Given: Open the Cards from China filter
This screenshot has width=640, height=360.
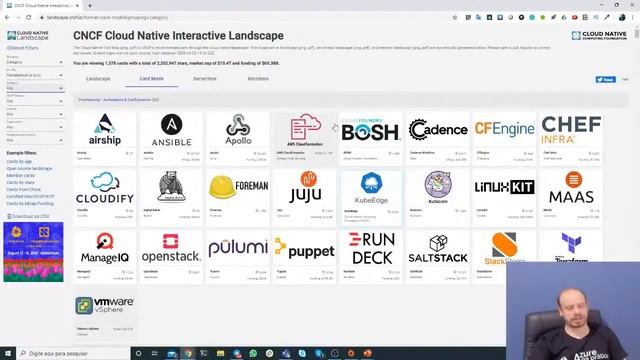Looking at the screenshot, I should 24,189.
